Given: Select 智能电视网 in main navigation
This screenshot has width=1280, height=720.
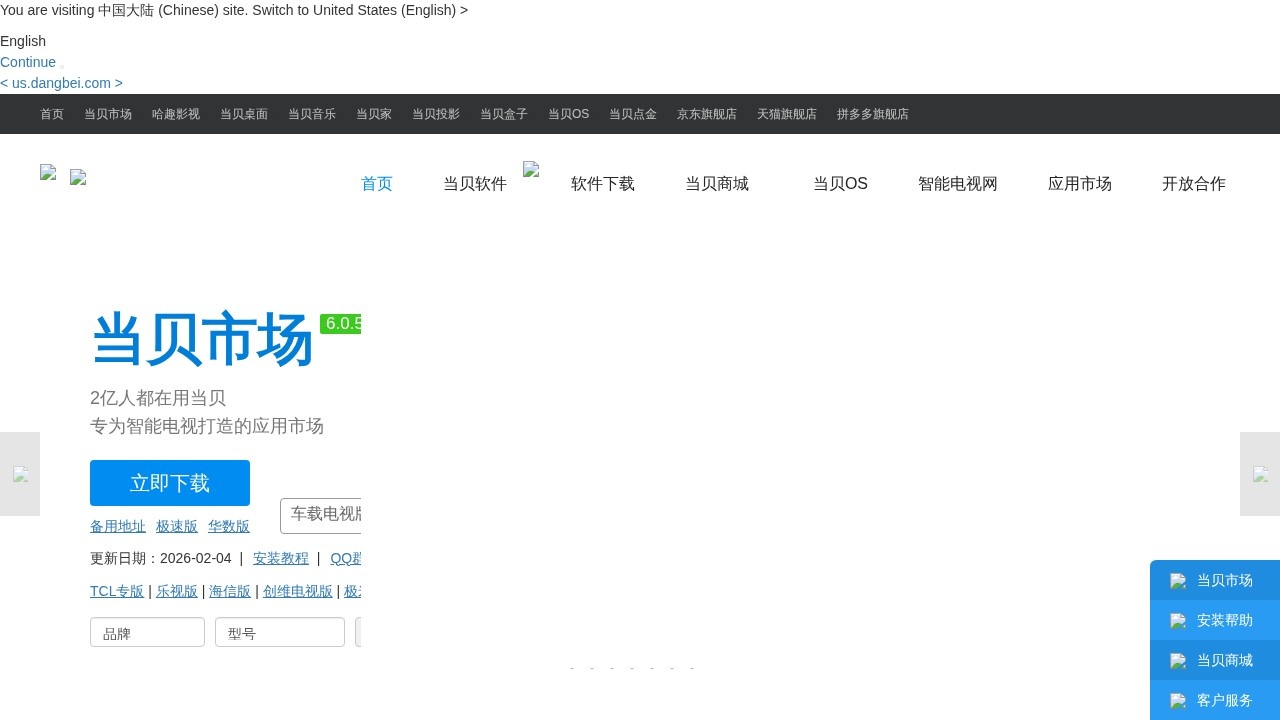Looking at the screenshot, I should pyautogui.click(x=957, y=184).
